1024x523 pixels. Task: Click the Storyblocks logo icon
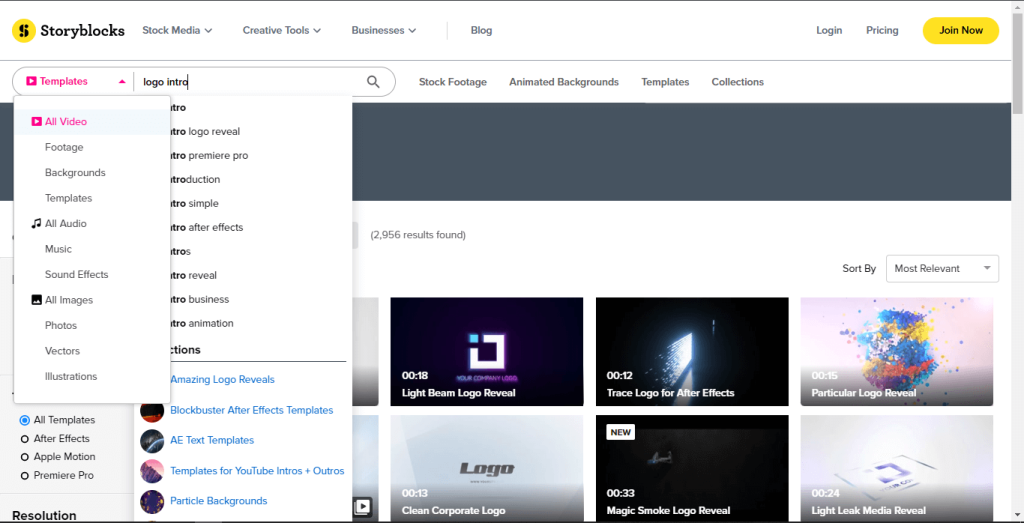click(x=23, y=30)
